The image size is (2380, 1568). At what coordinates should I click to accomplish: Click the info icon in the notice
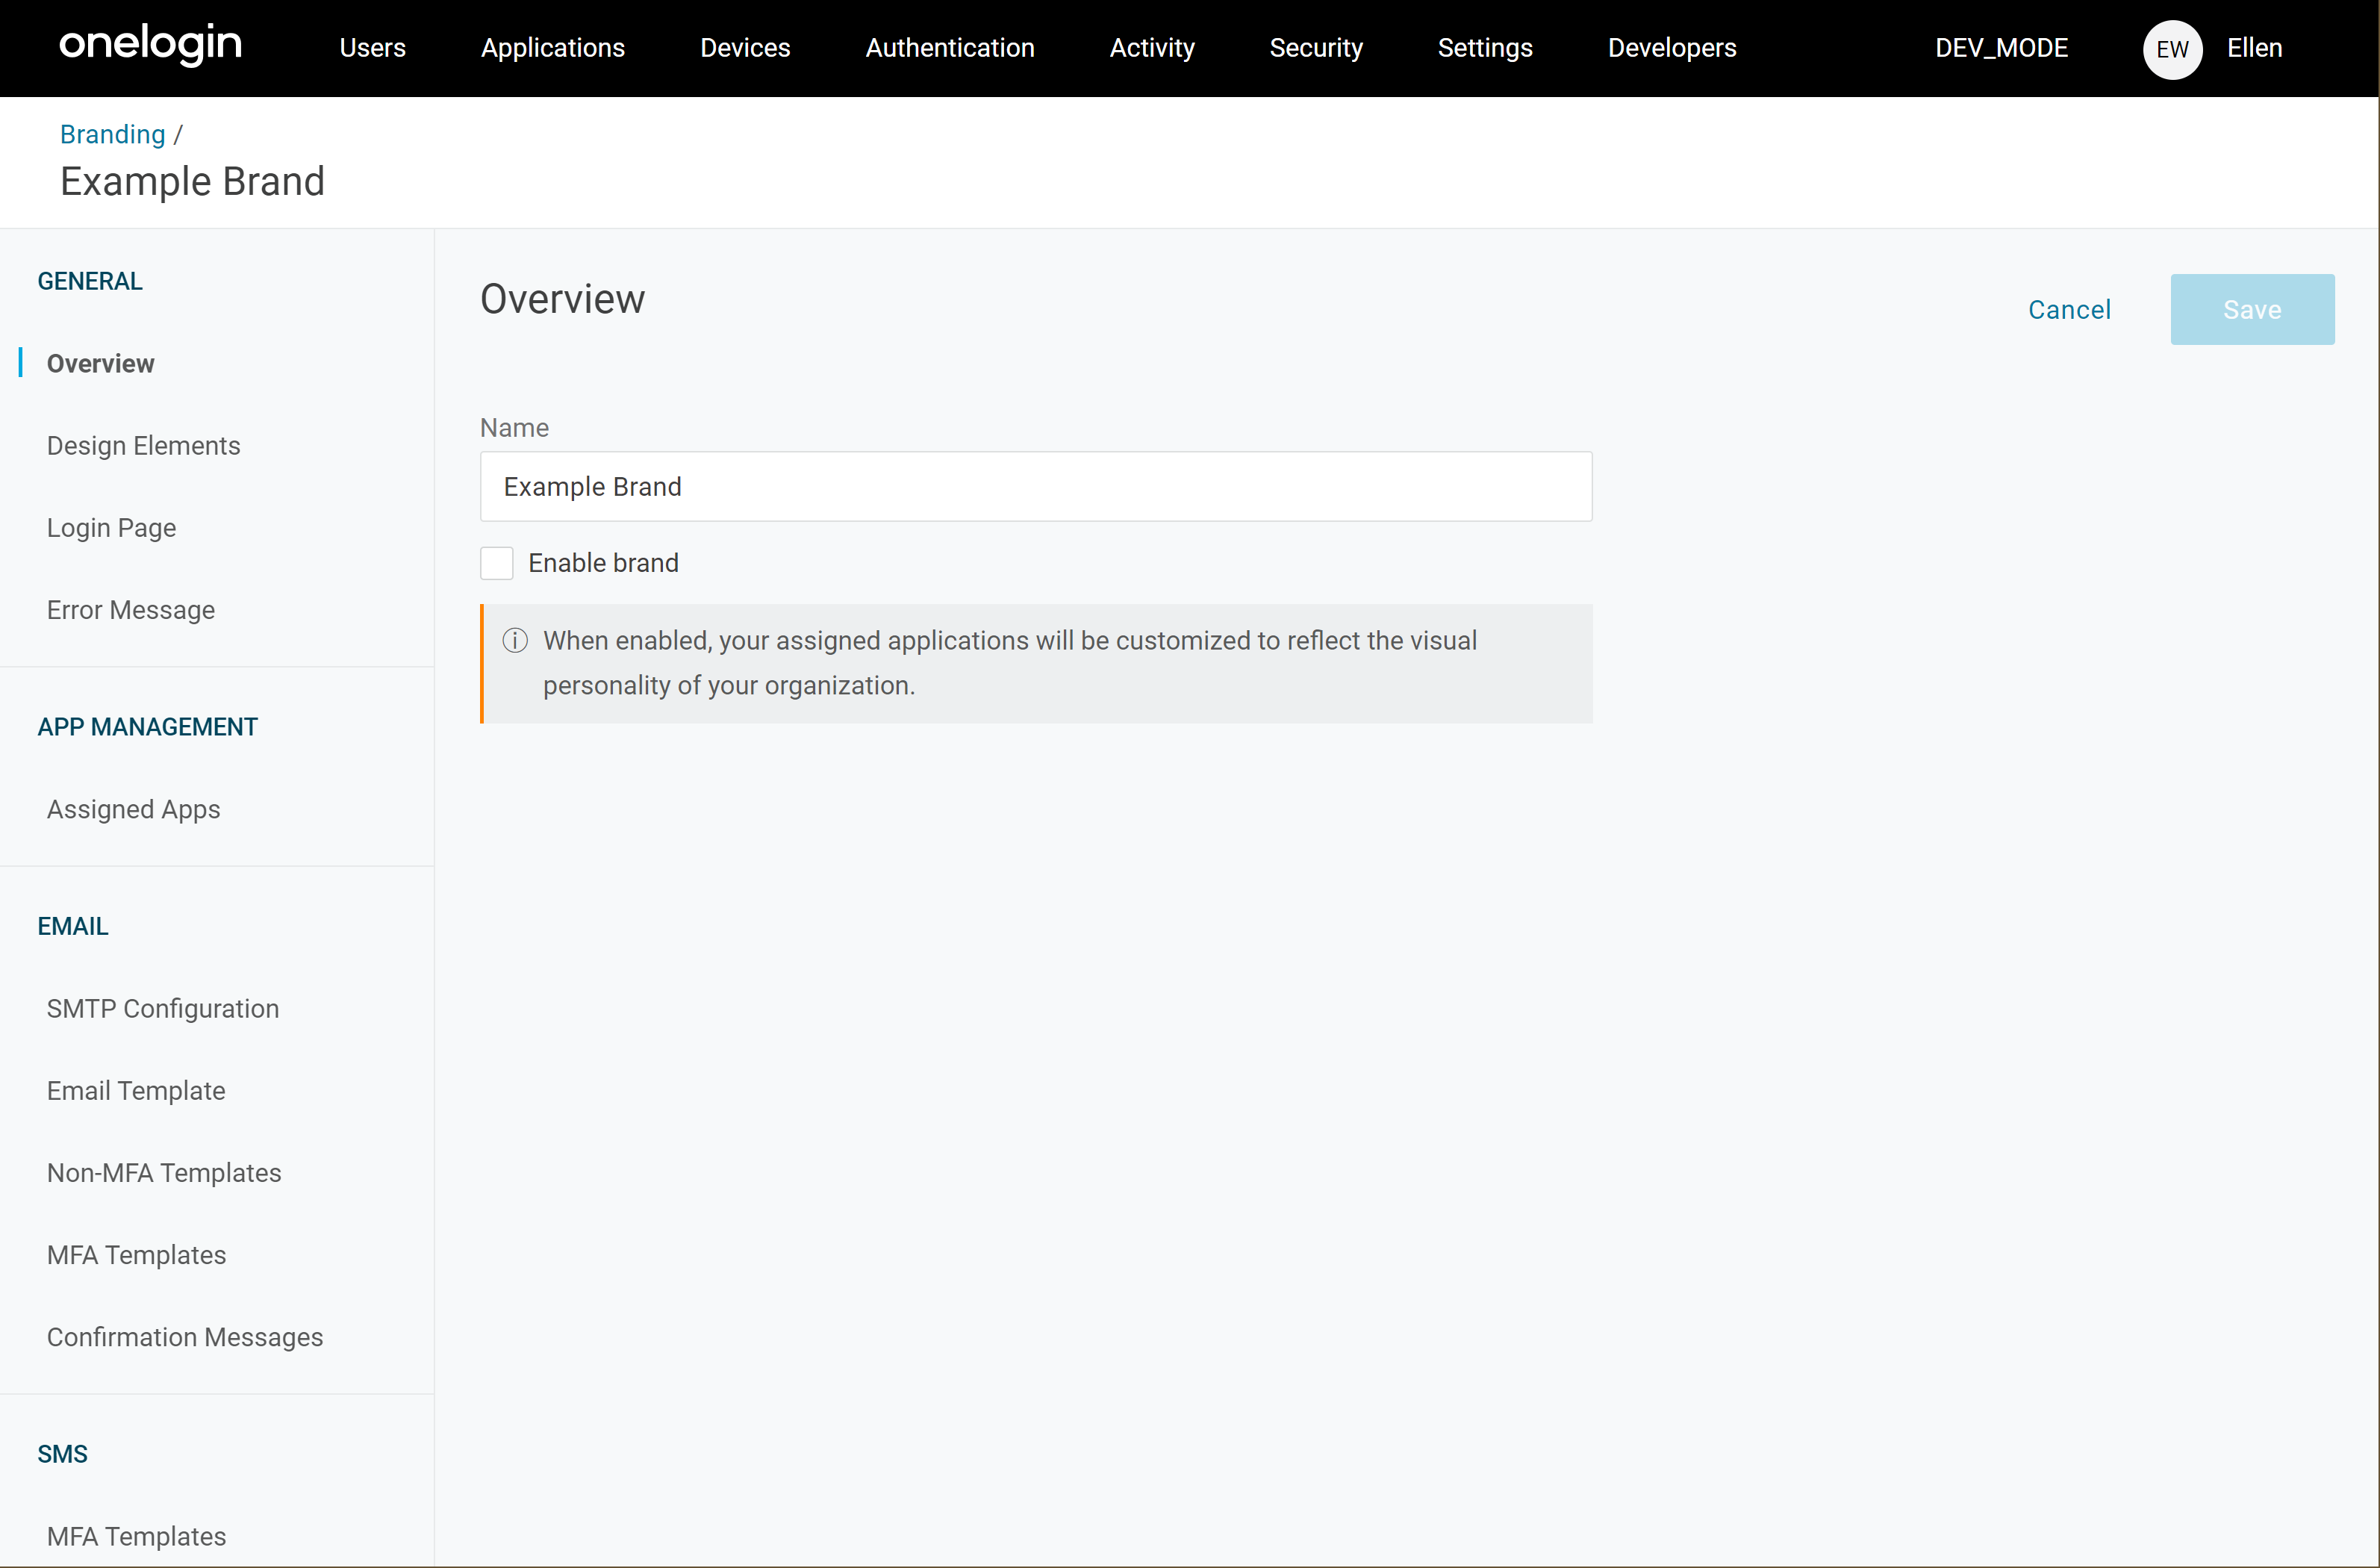(x=515, y=640)
